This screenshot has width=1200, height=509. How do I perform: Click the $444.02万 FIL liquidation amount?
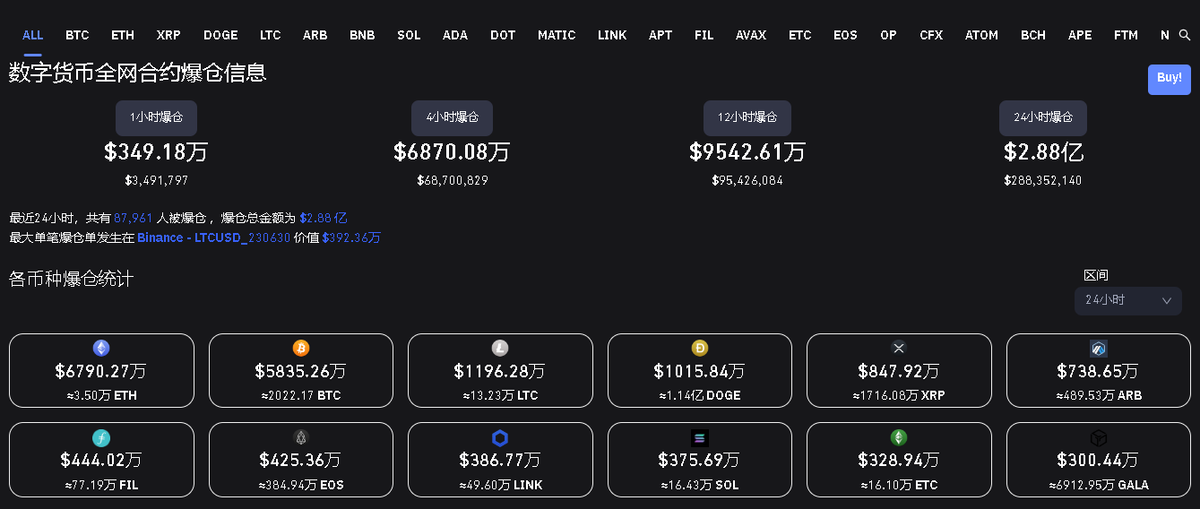101,461
